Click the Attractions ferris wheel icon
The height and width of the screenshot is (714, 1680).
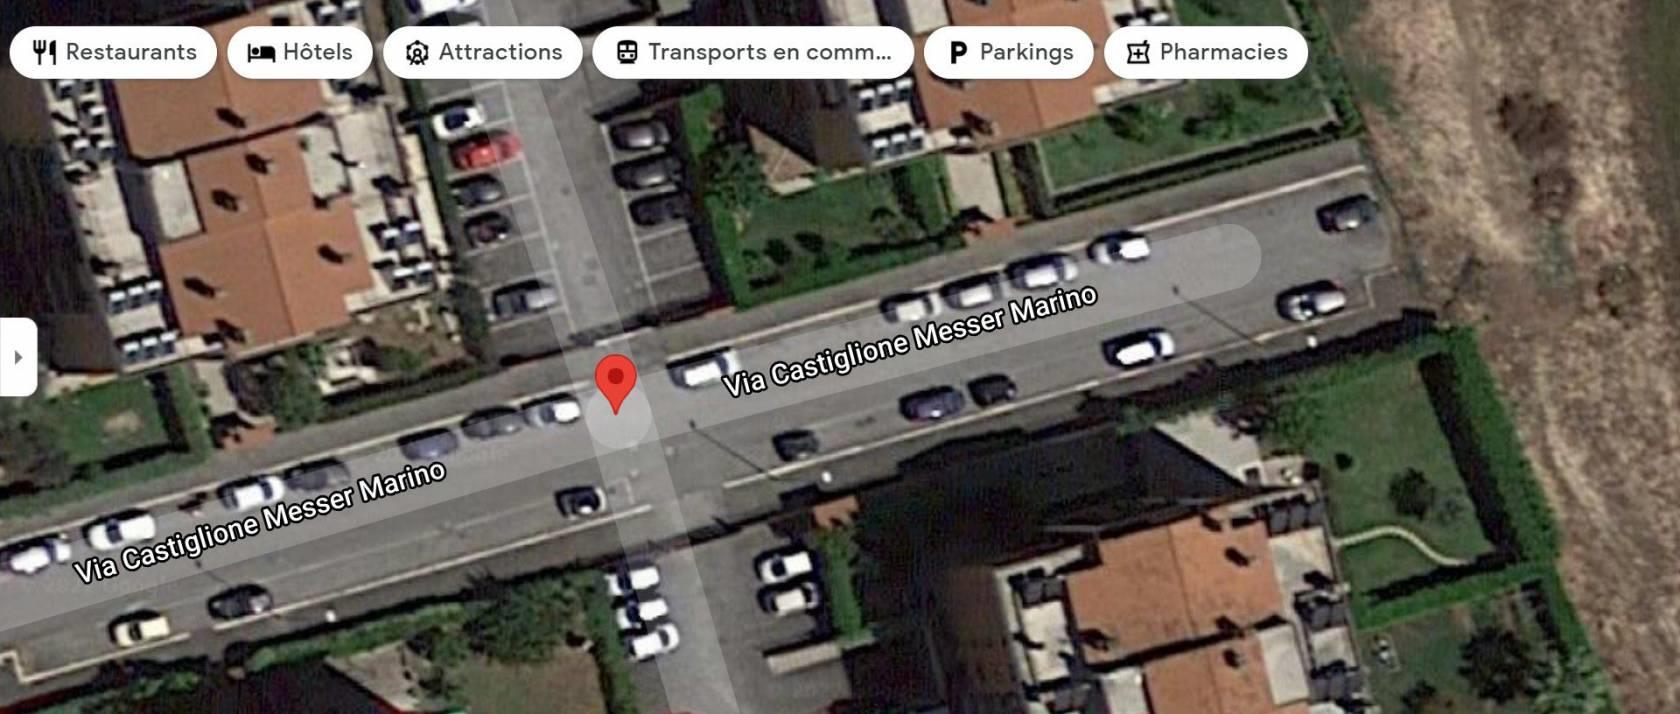point(417,53)
